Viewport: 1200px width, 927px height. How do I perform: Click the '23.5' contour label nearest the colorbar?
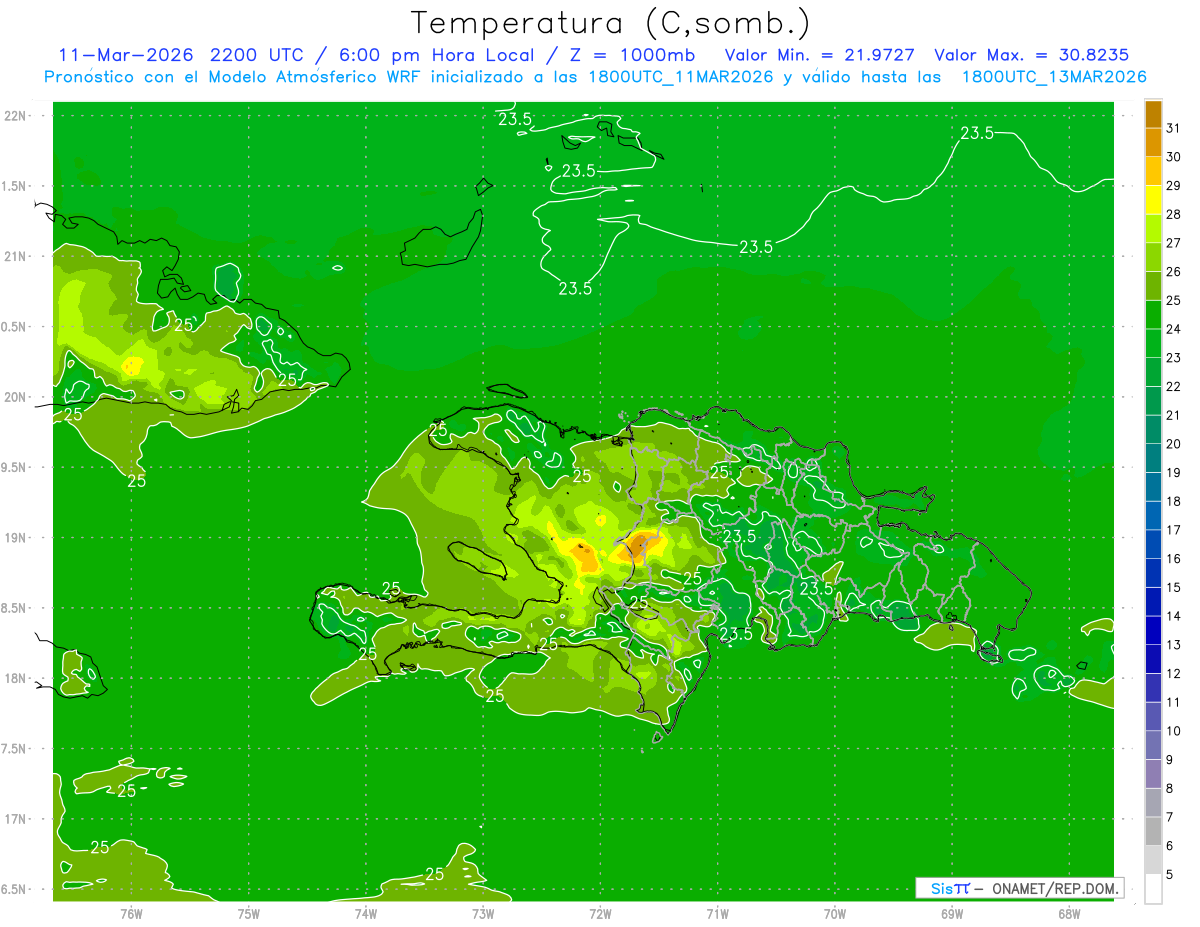point(977,133)
